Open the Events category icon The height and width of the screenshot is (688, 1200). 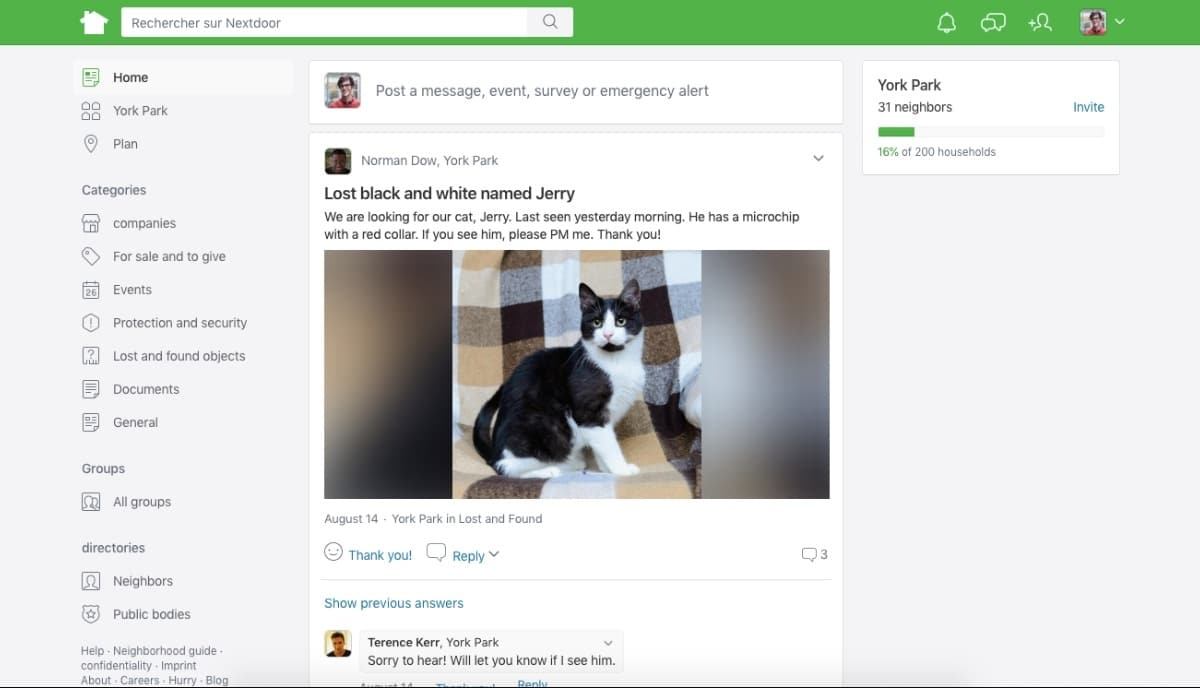tap(91, 289)
